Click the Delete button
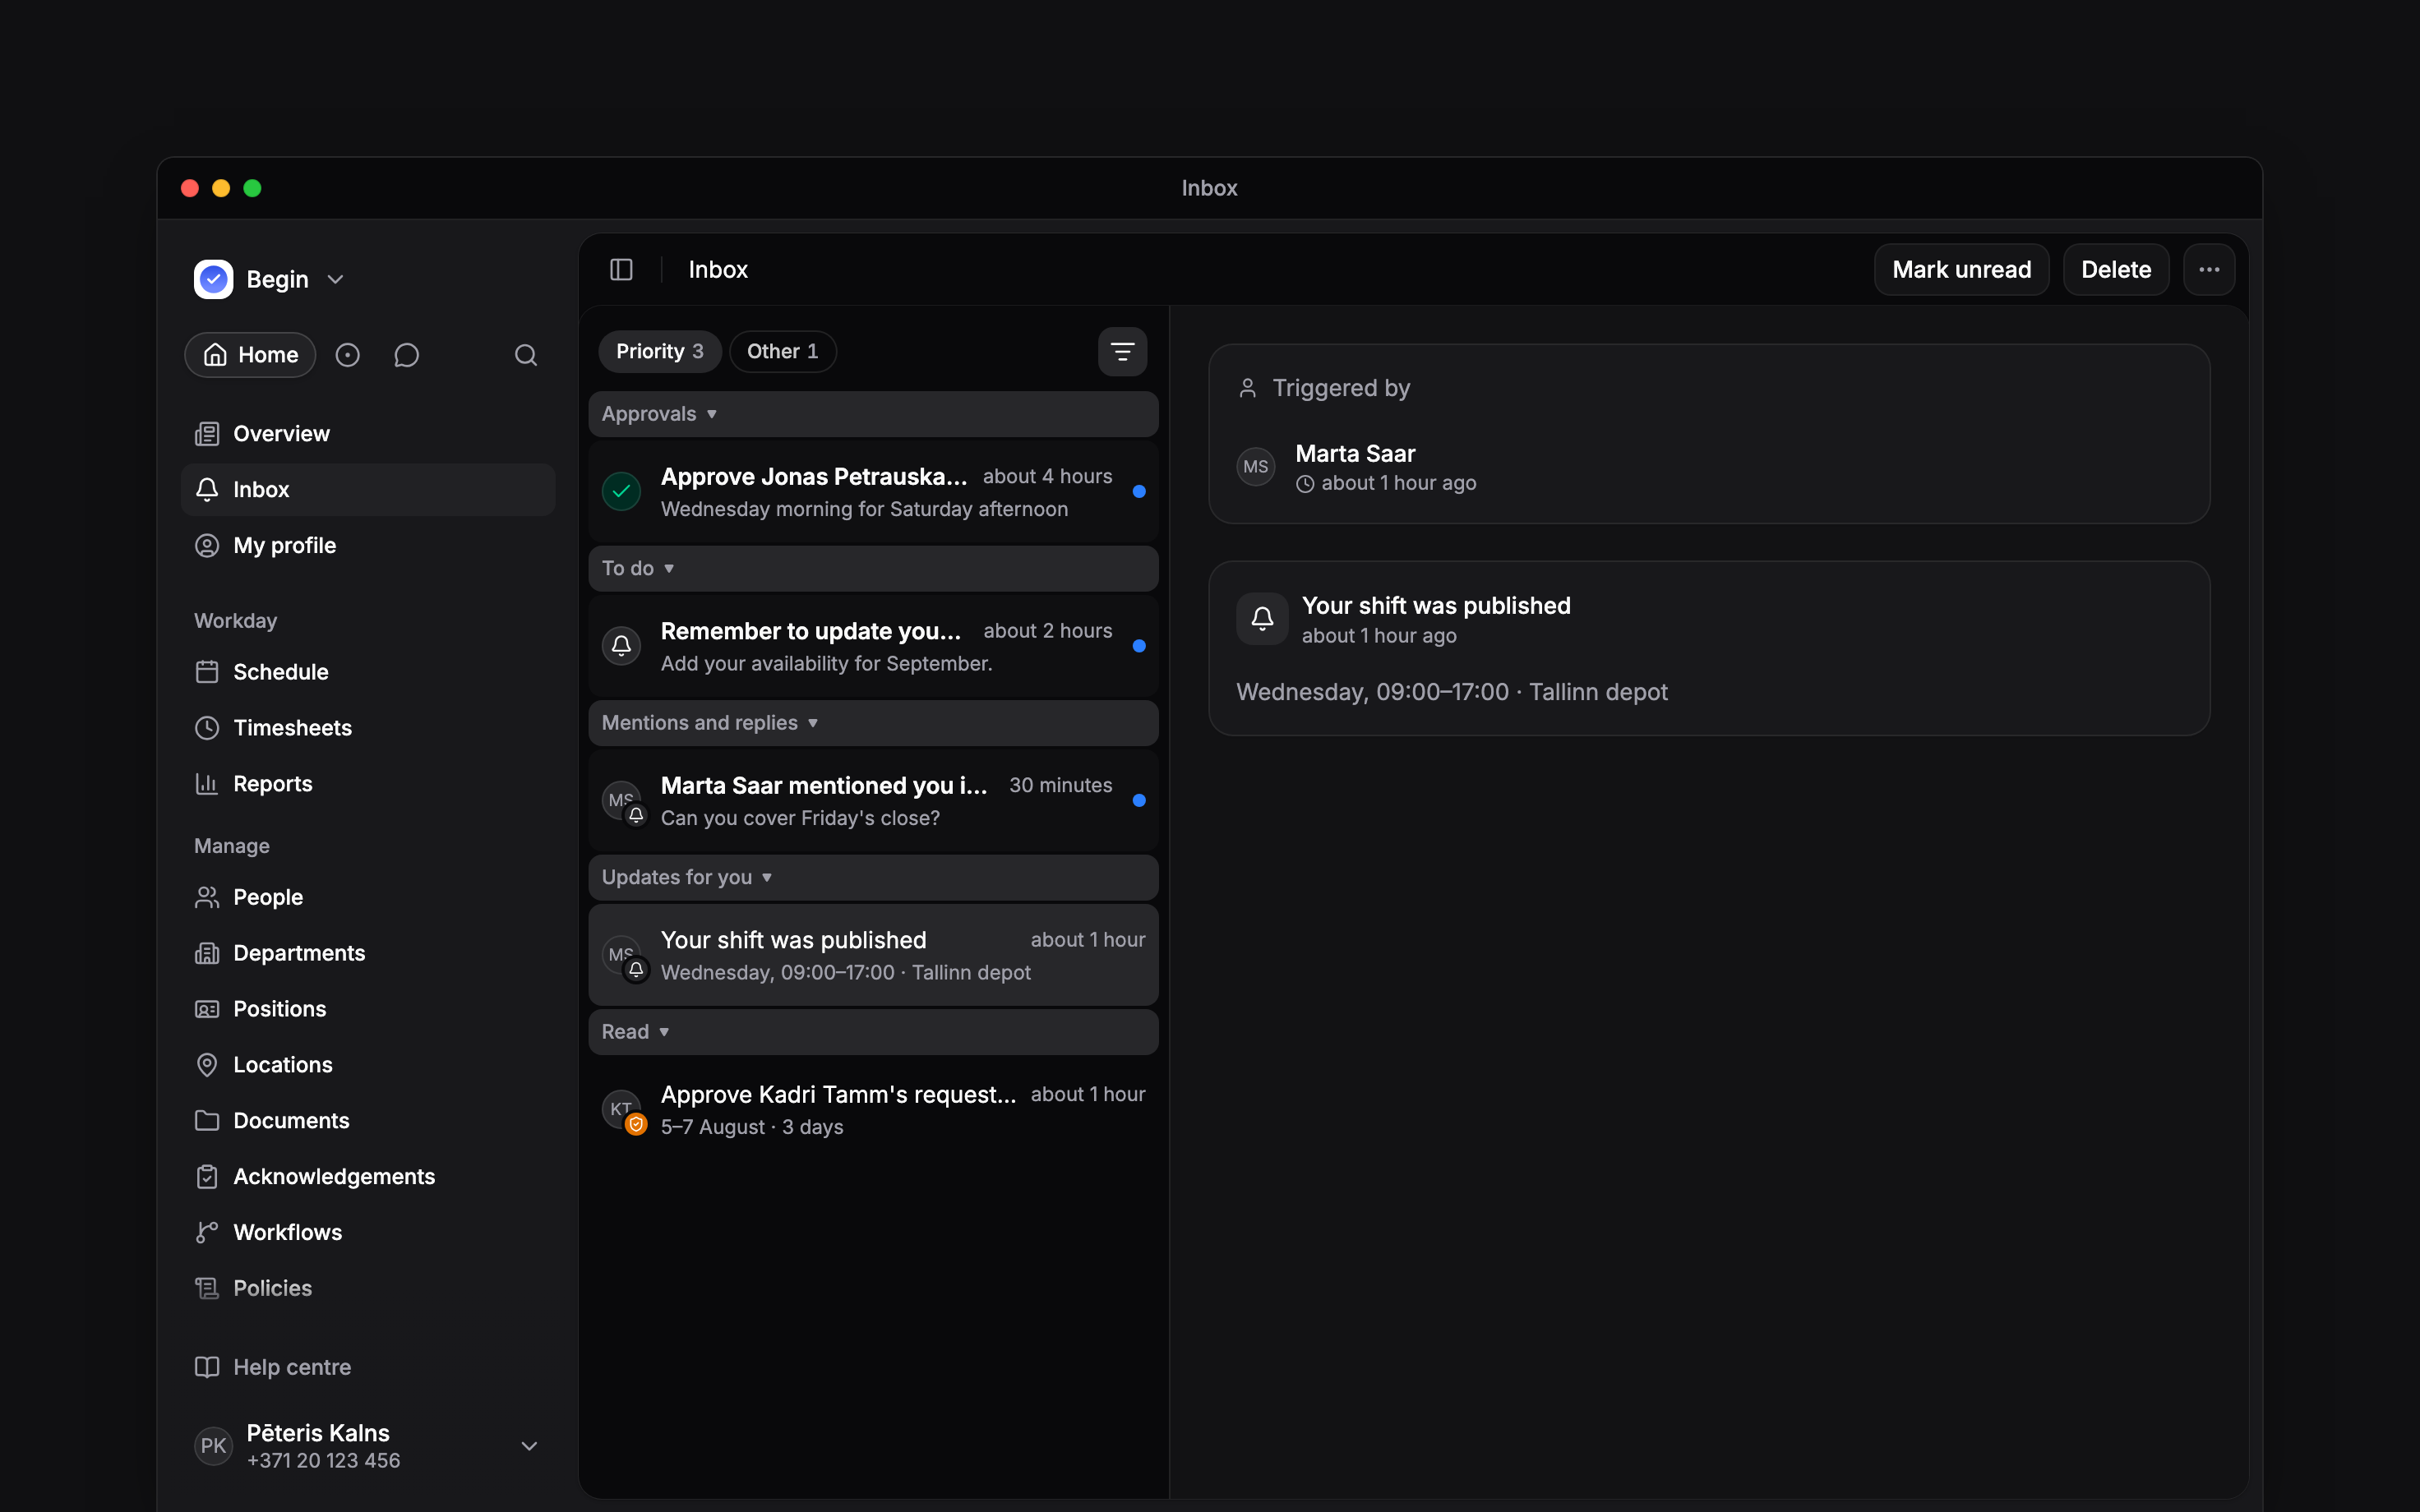 [x=2116, y=270]
